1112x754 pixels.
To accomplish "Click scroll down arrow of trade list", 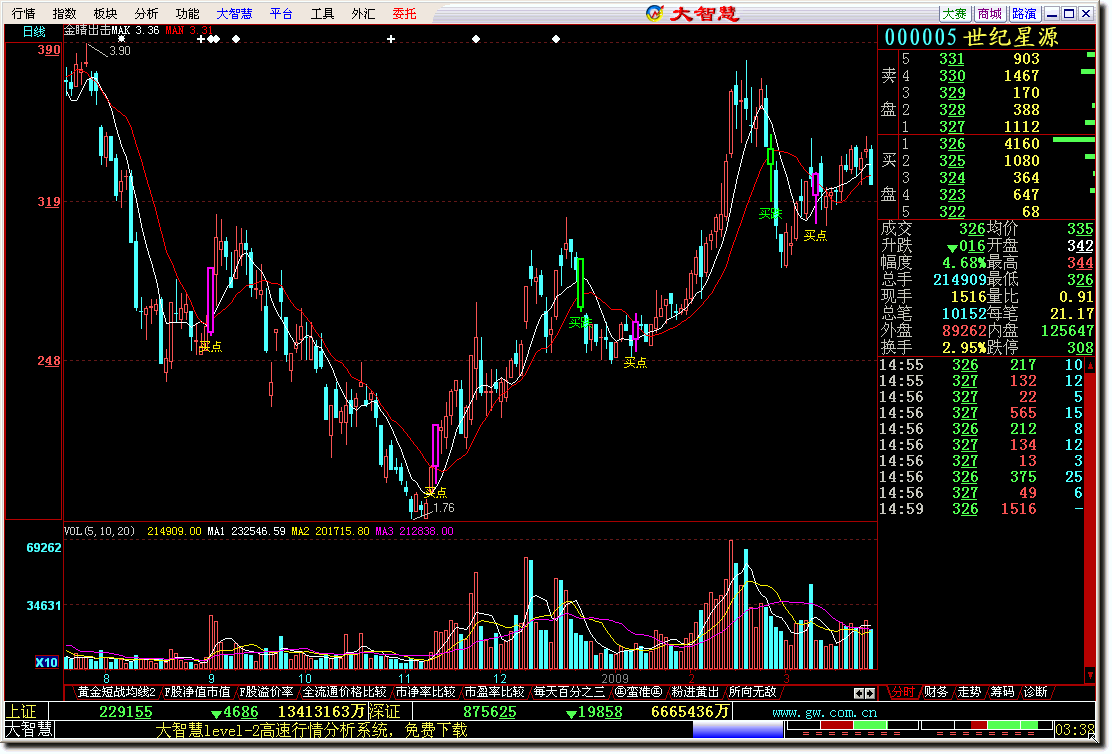I will 1090,675.
